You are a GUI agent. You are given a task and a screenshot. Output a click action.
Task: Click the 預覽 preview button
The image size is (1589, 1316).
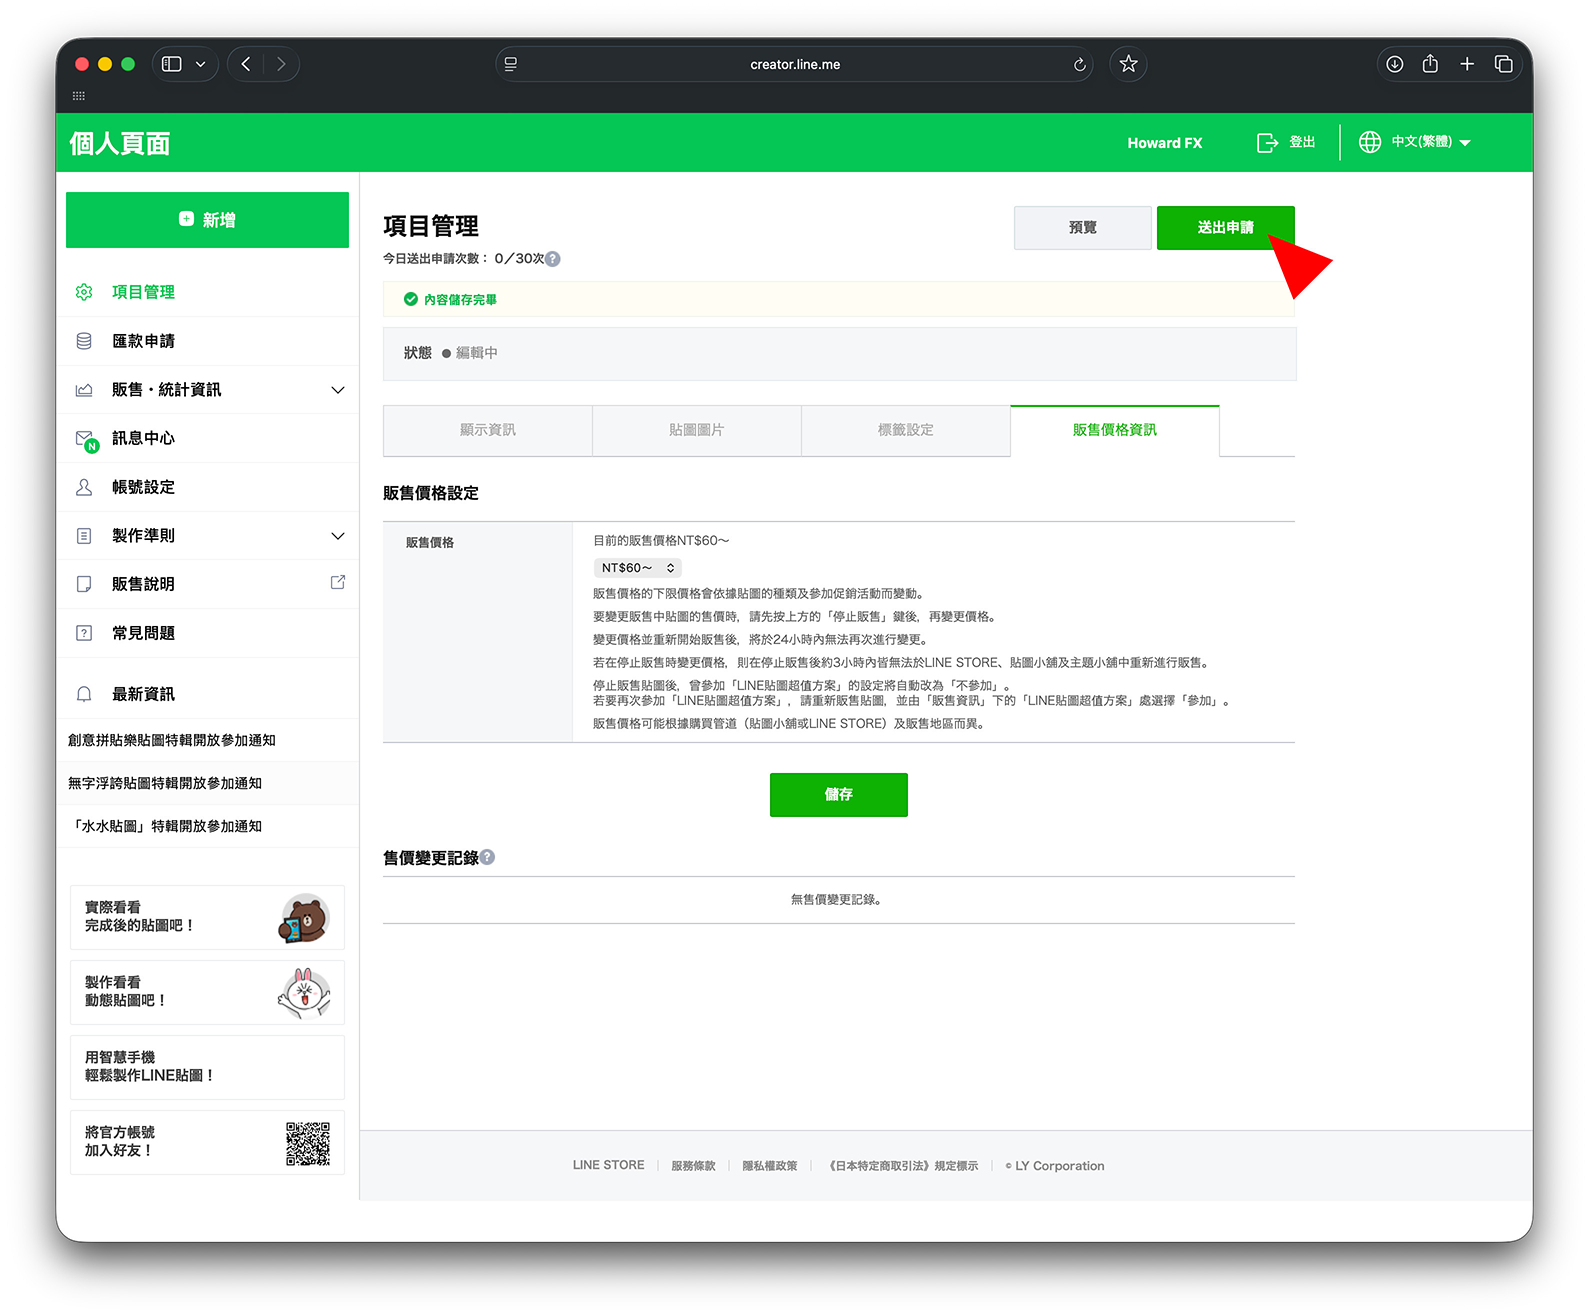pos(1083,228)
